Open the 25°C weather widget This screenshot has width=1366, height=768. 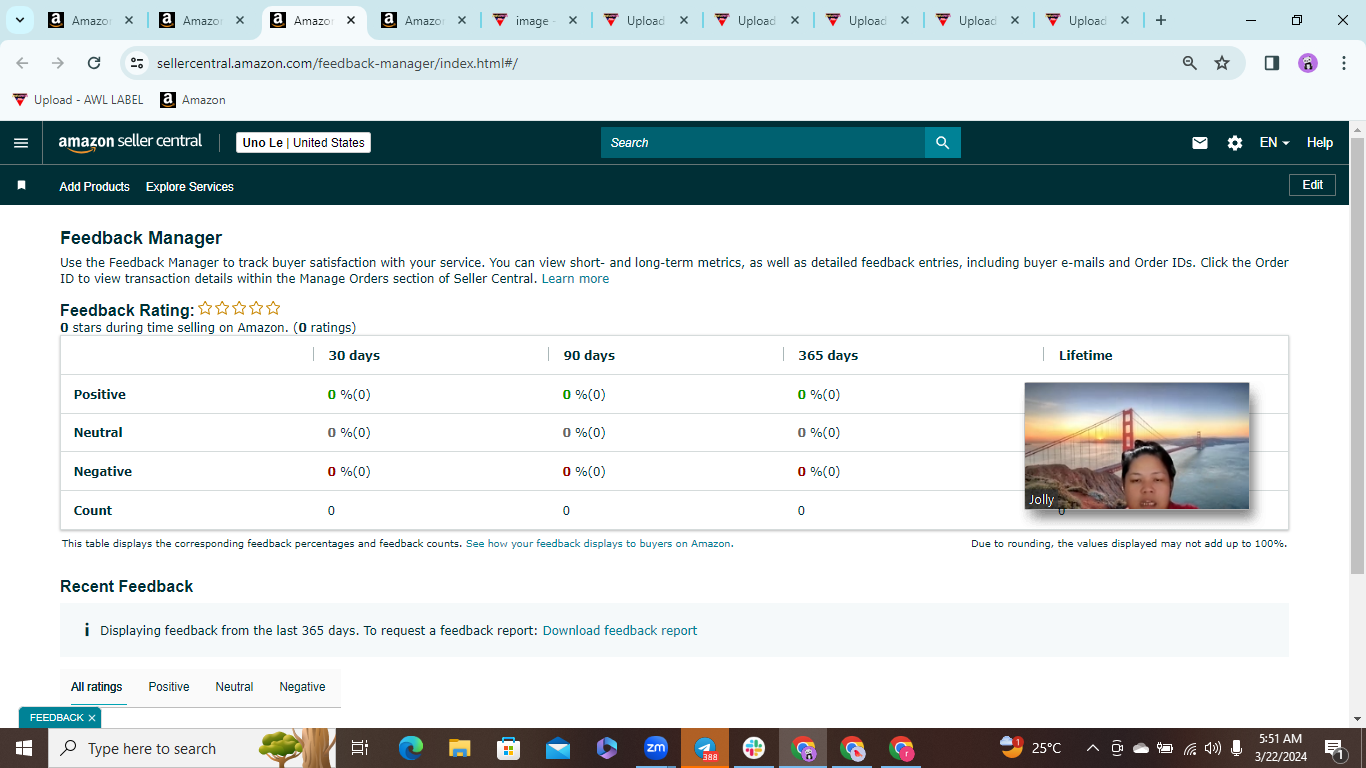click(x=1030, y=748)
